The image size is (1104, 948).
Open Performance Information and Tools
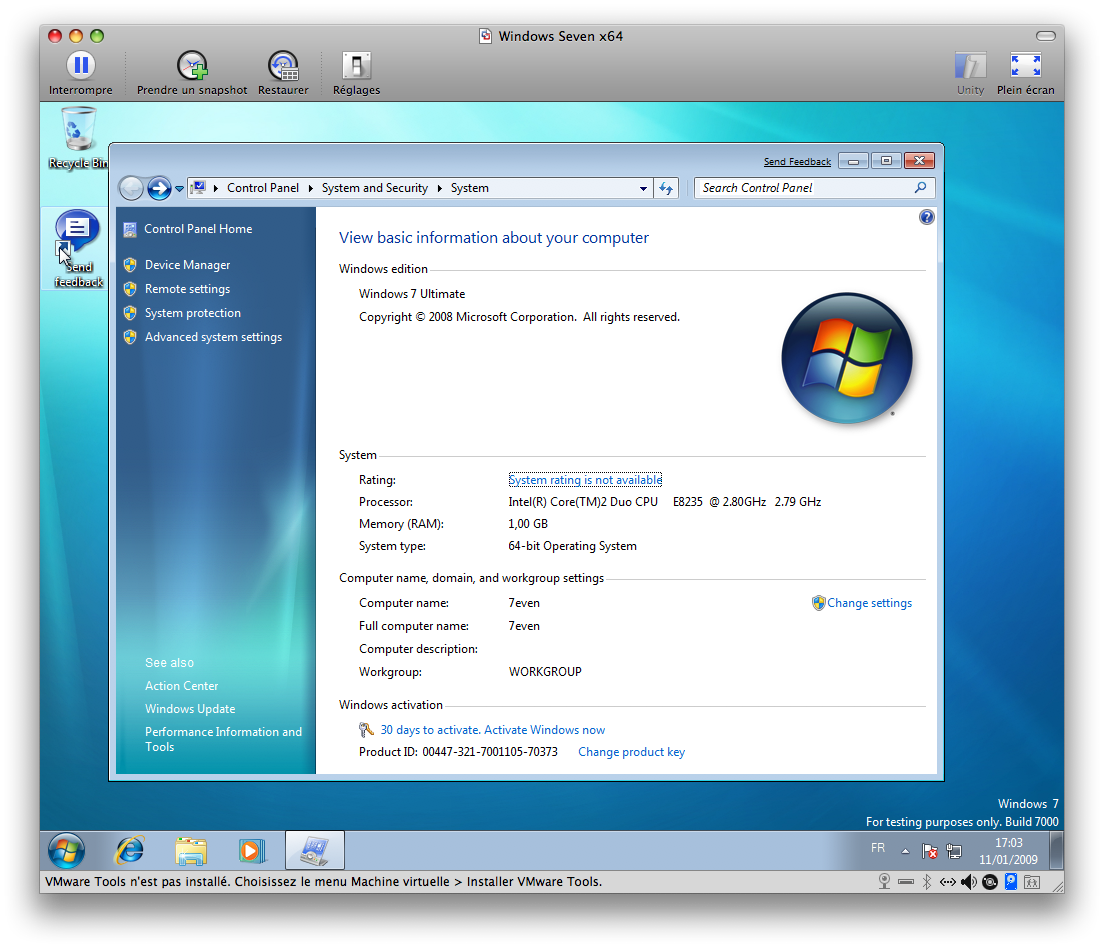pos(223,740)
